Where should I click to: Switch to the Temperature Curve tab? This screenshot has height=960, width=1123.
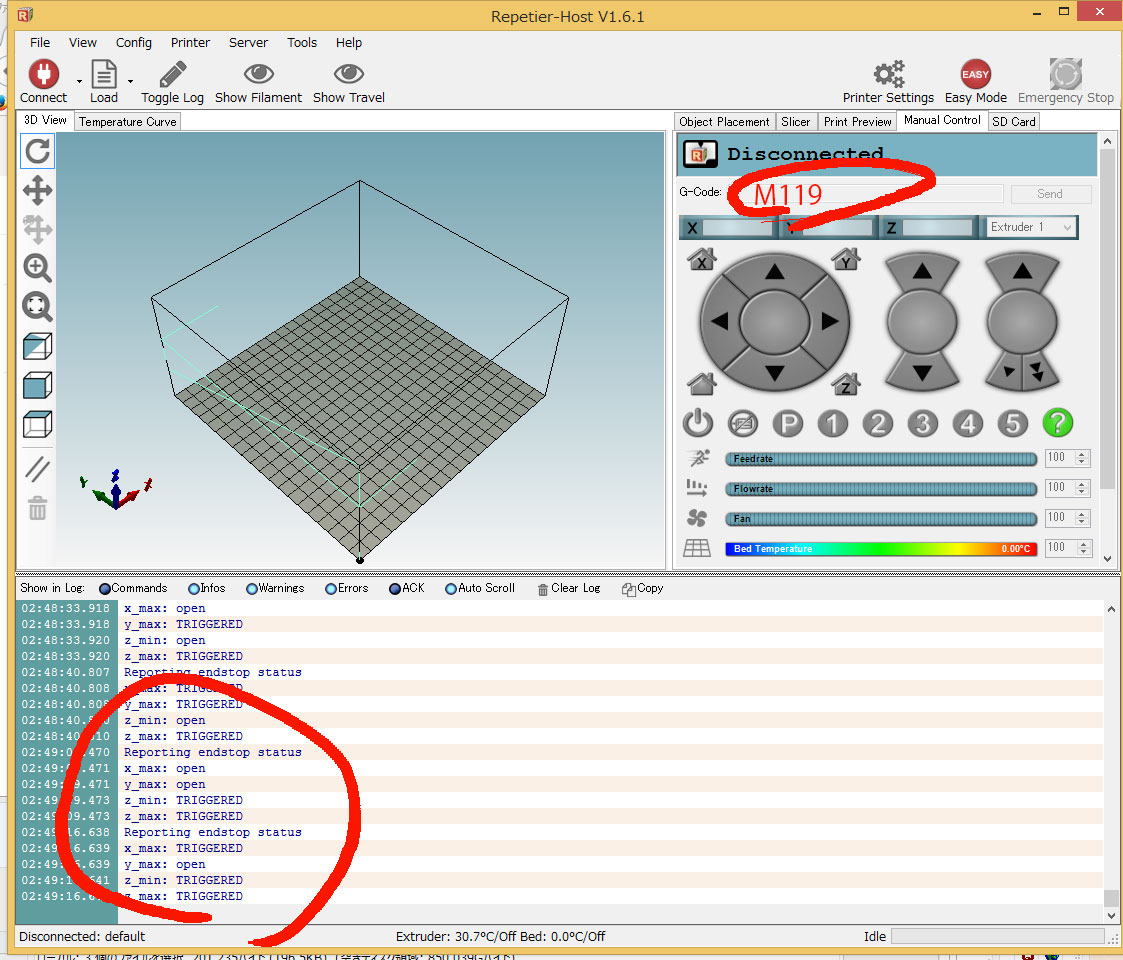pyautogui.click(x=127, y=122)
